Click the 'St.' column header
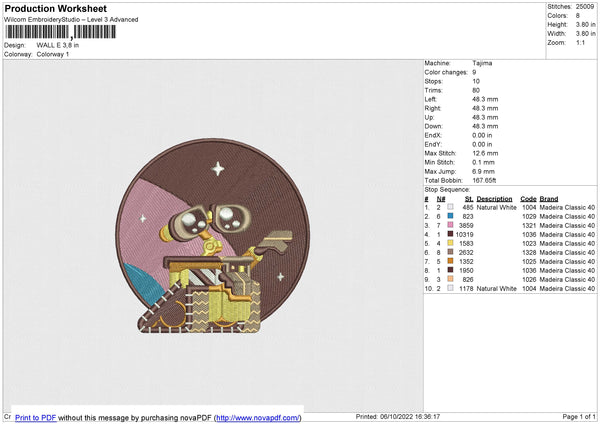The image size is (600, 424). [469, 199]
